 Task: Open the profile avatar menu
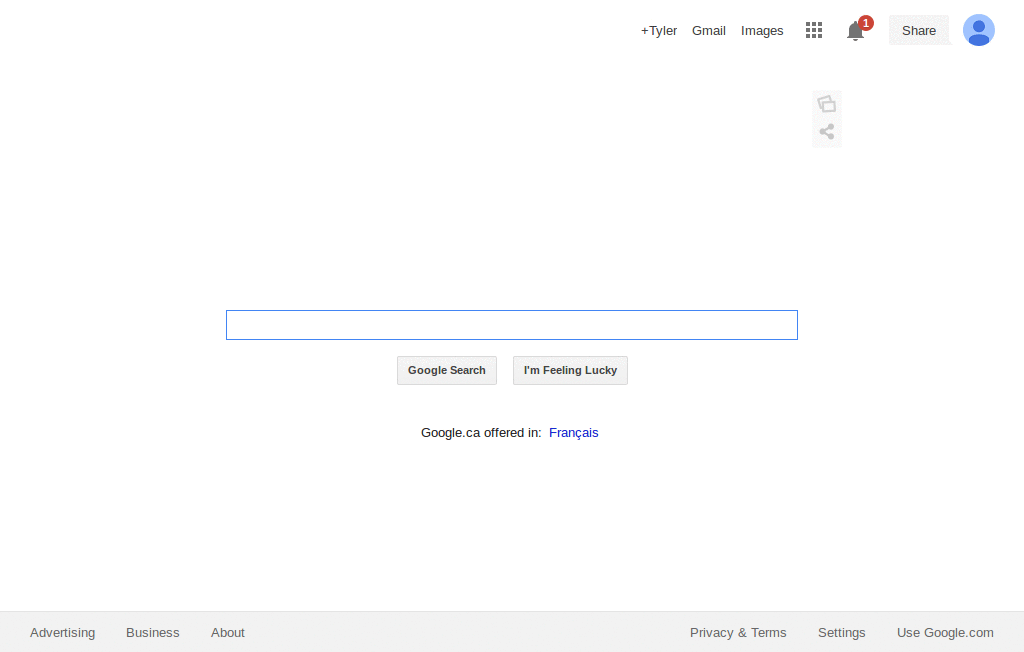tap(978, 30)
